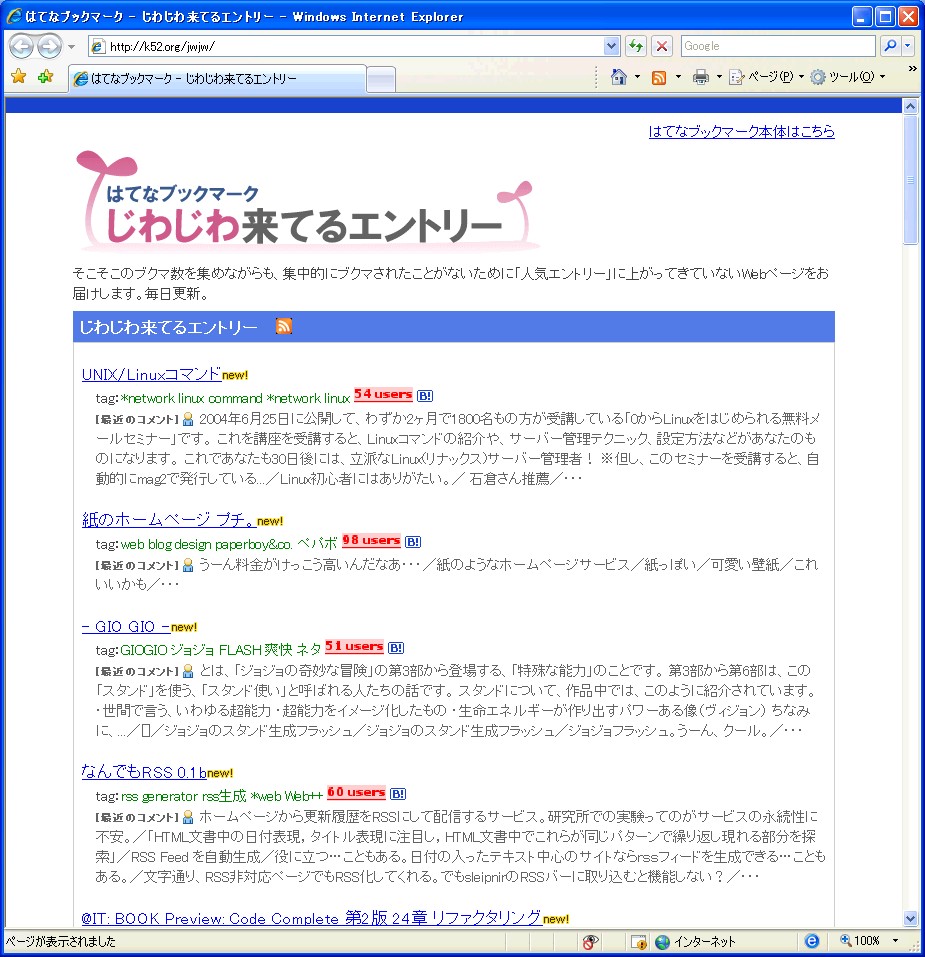Click the popup blocker icon in status bar

(639, 942)
